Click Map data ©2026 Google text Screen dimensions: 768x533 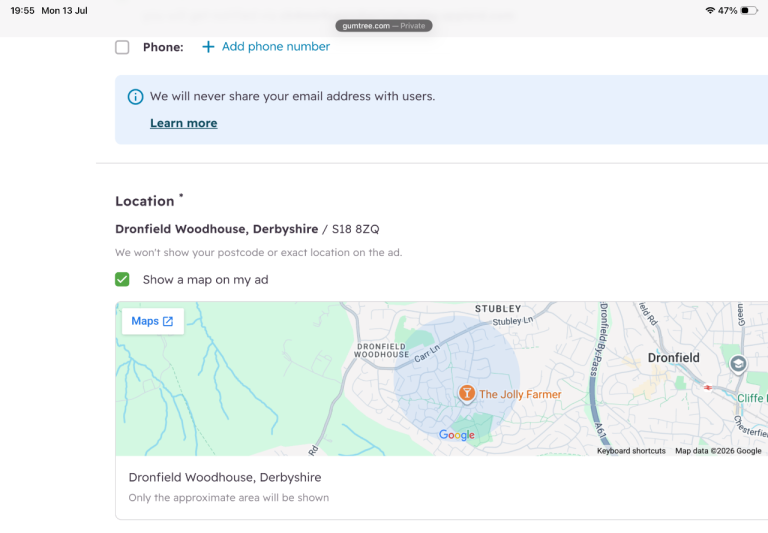click(718, 451)
